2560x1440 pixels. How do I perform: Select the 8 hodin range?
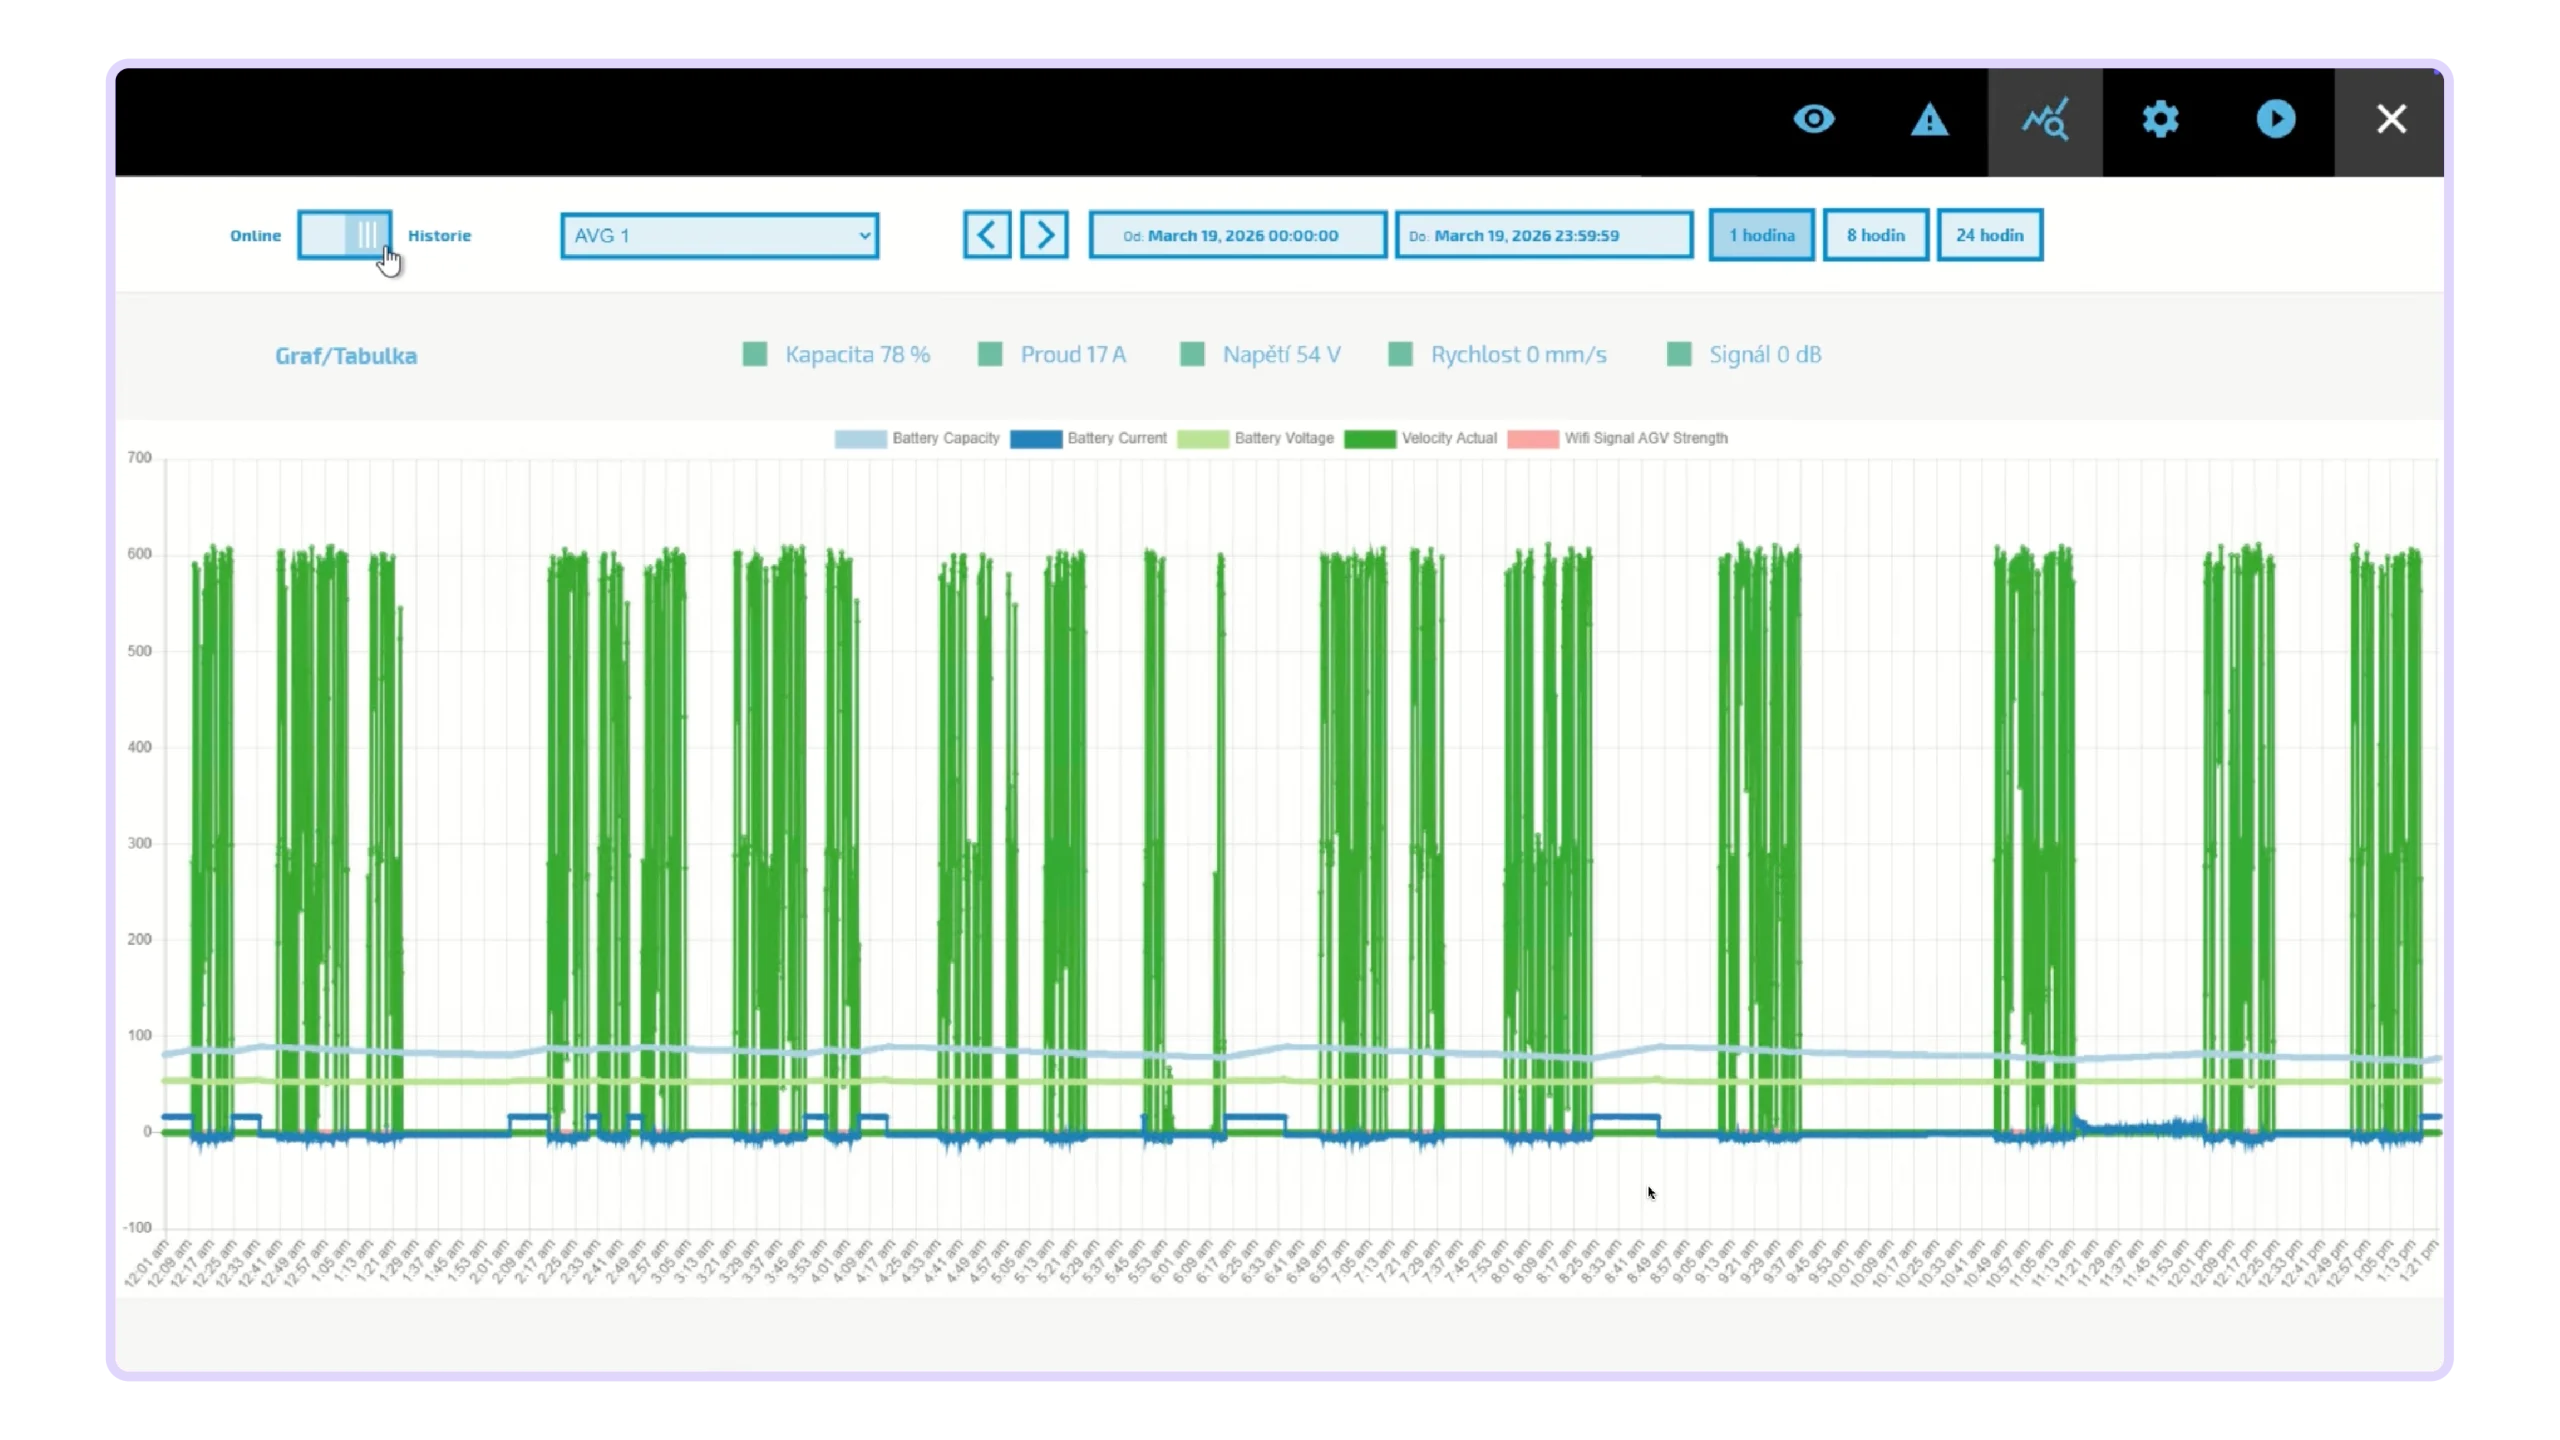[1875, 235]
